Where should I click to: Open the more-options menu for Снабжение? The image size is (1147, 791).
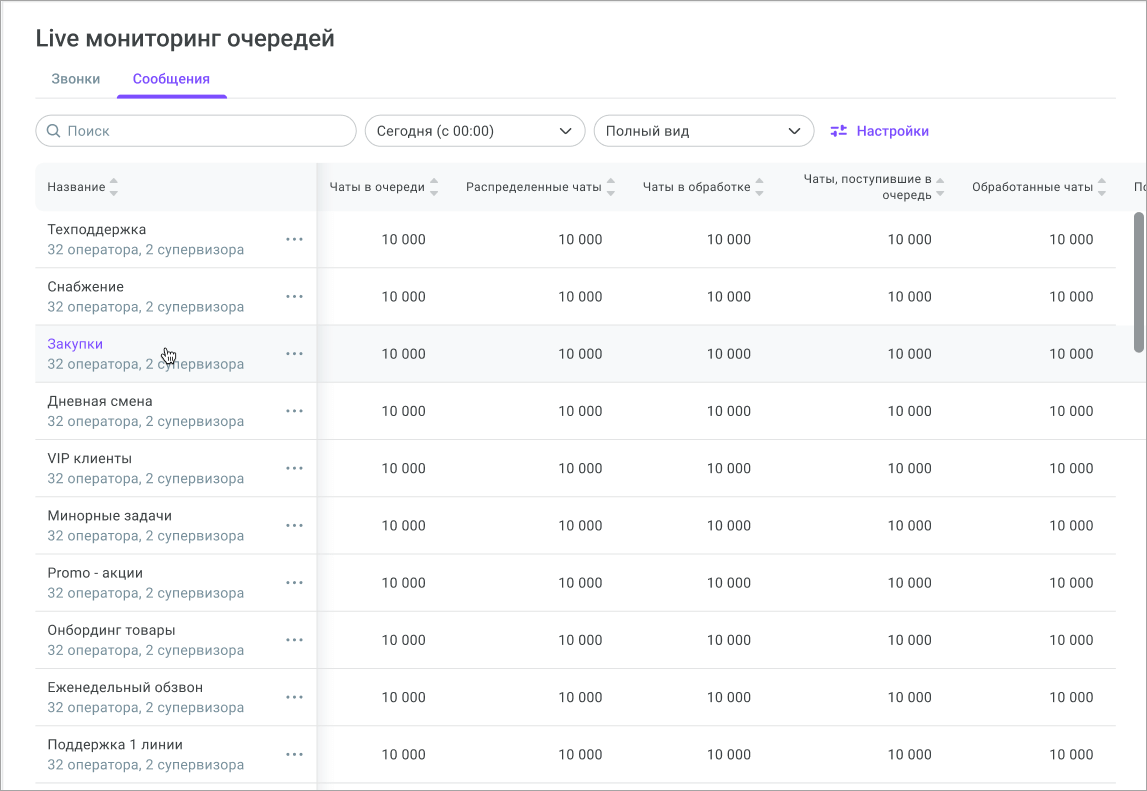coord(294,296)
